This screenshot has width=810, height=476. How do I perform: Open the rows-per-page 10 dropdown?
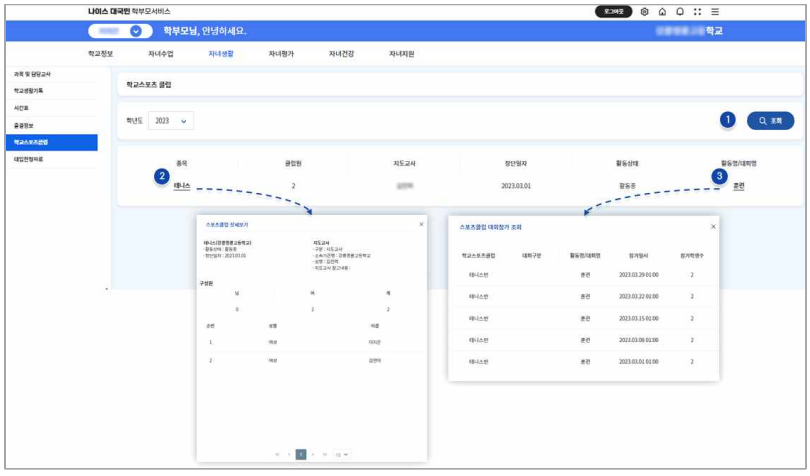pyautogui.click(x=341, y=454)
